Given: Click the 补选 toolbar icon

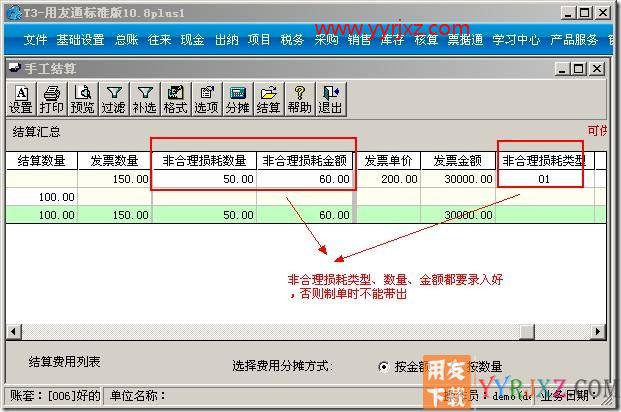Looking at the screenshot, I should (145, 99).
